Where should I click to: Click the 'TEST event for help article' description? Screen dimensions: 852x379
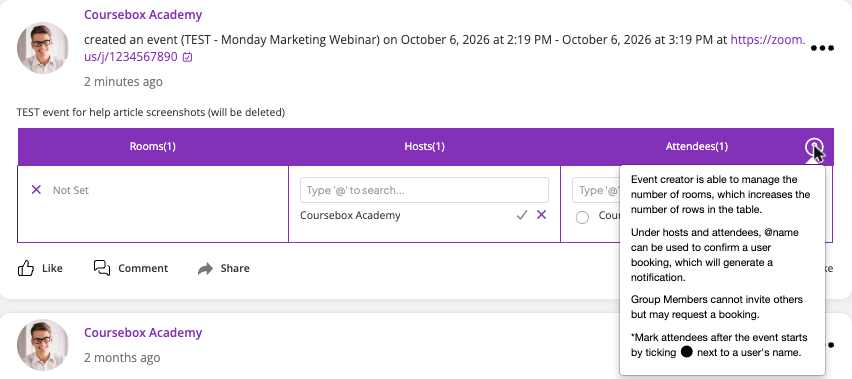[x=151, y=113]
